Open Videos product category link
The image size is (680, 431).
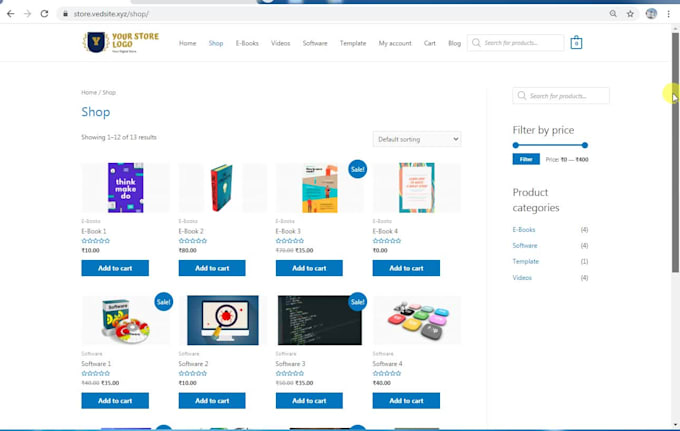tap(522, 278)
